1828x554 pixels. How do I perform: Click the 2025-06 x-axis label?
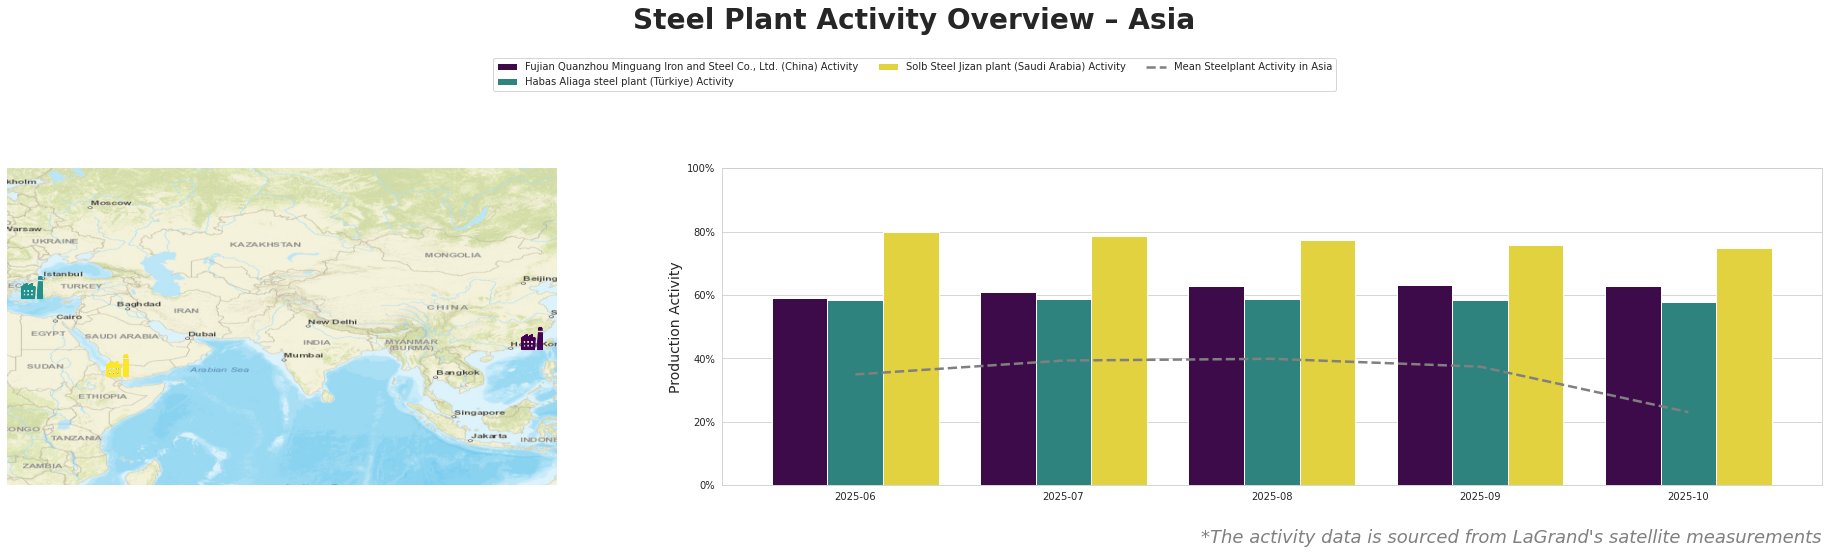click(855, 496)
